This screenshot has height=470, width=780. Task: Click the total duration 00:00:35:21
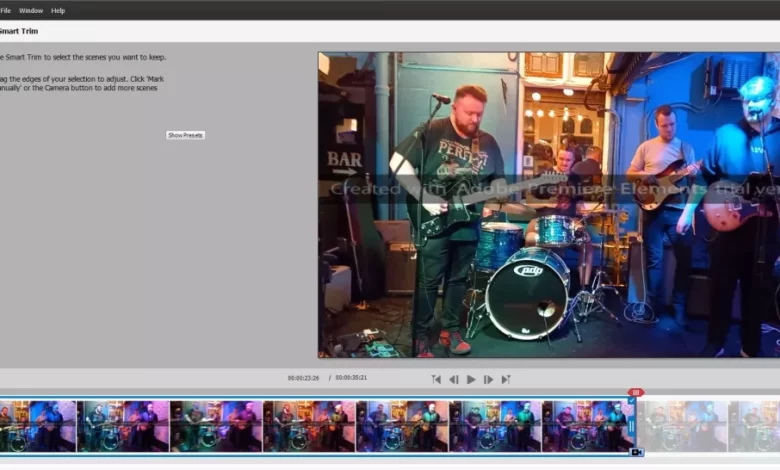point(352,378)
